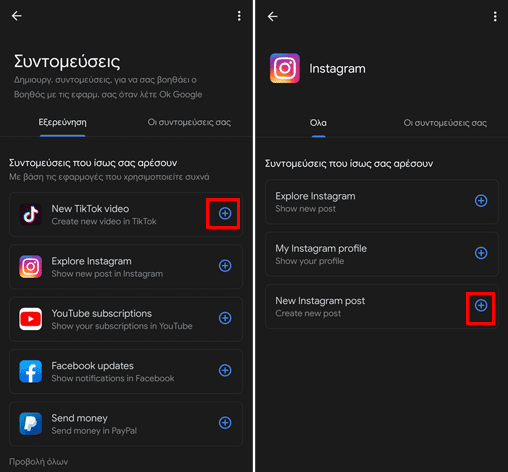Tap the Προβολή όλων link
Image resolution: width=508 pixels, height=472 pixels.
coord(38,462)
